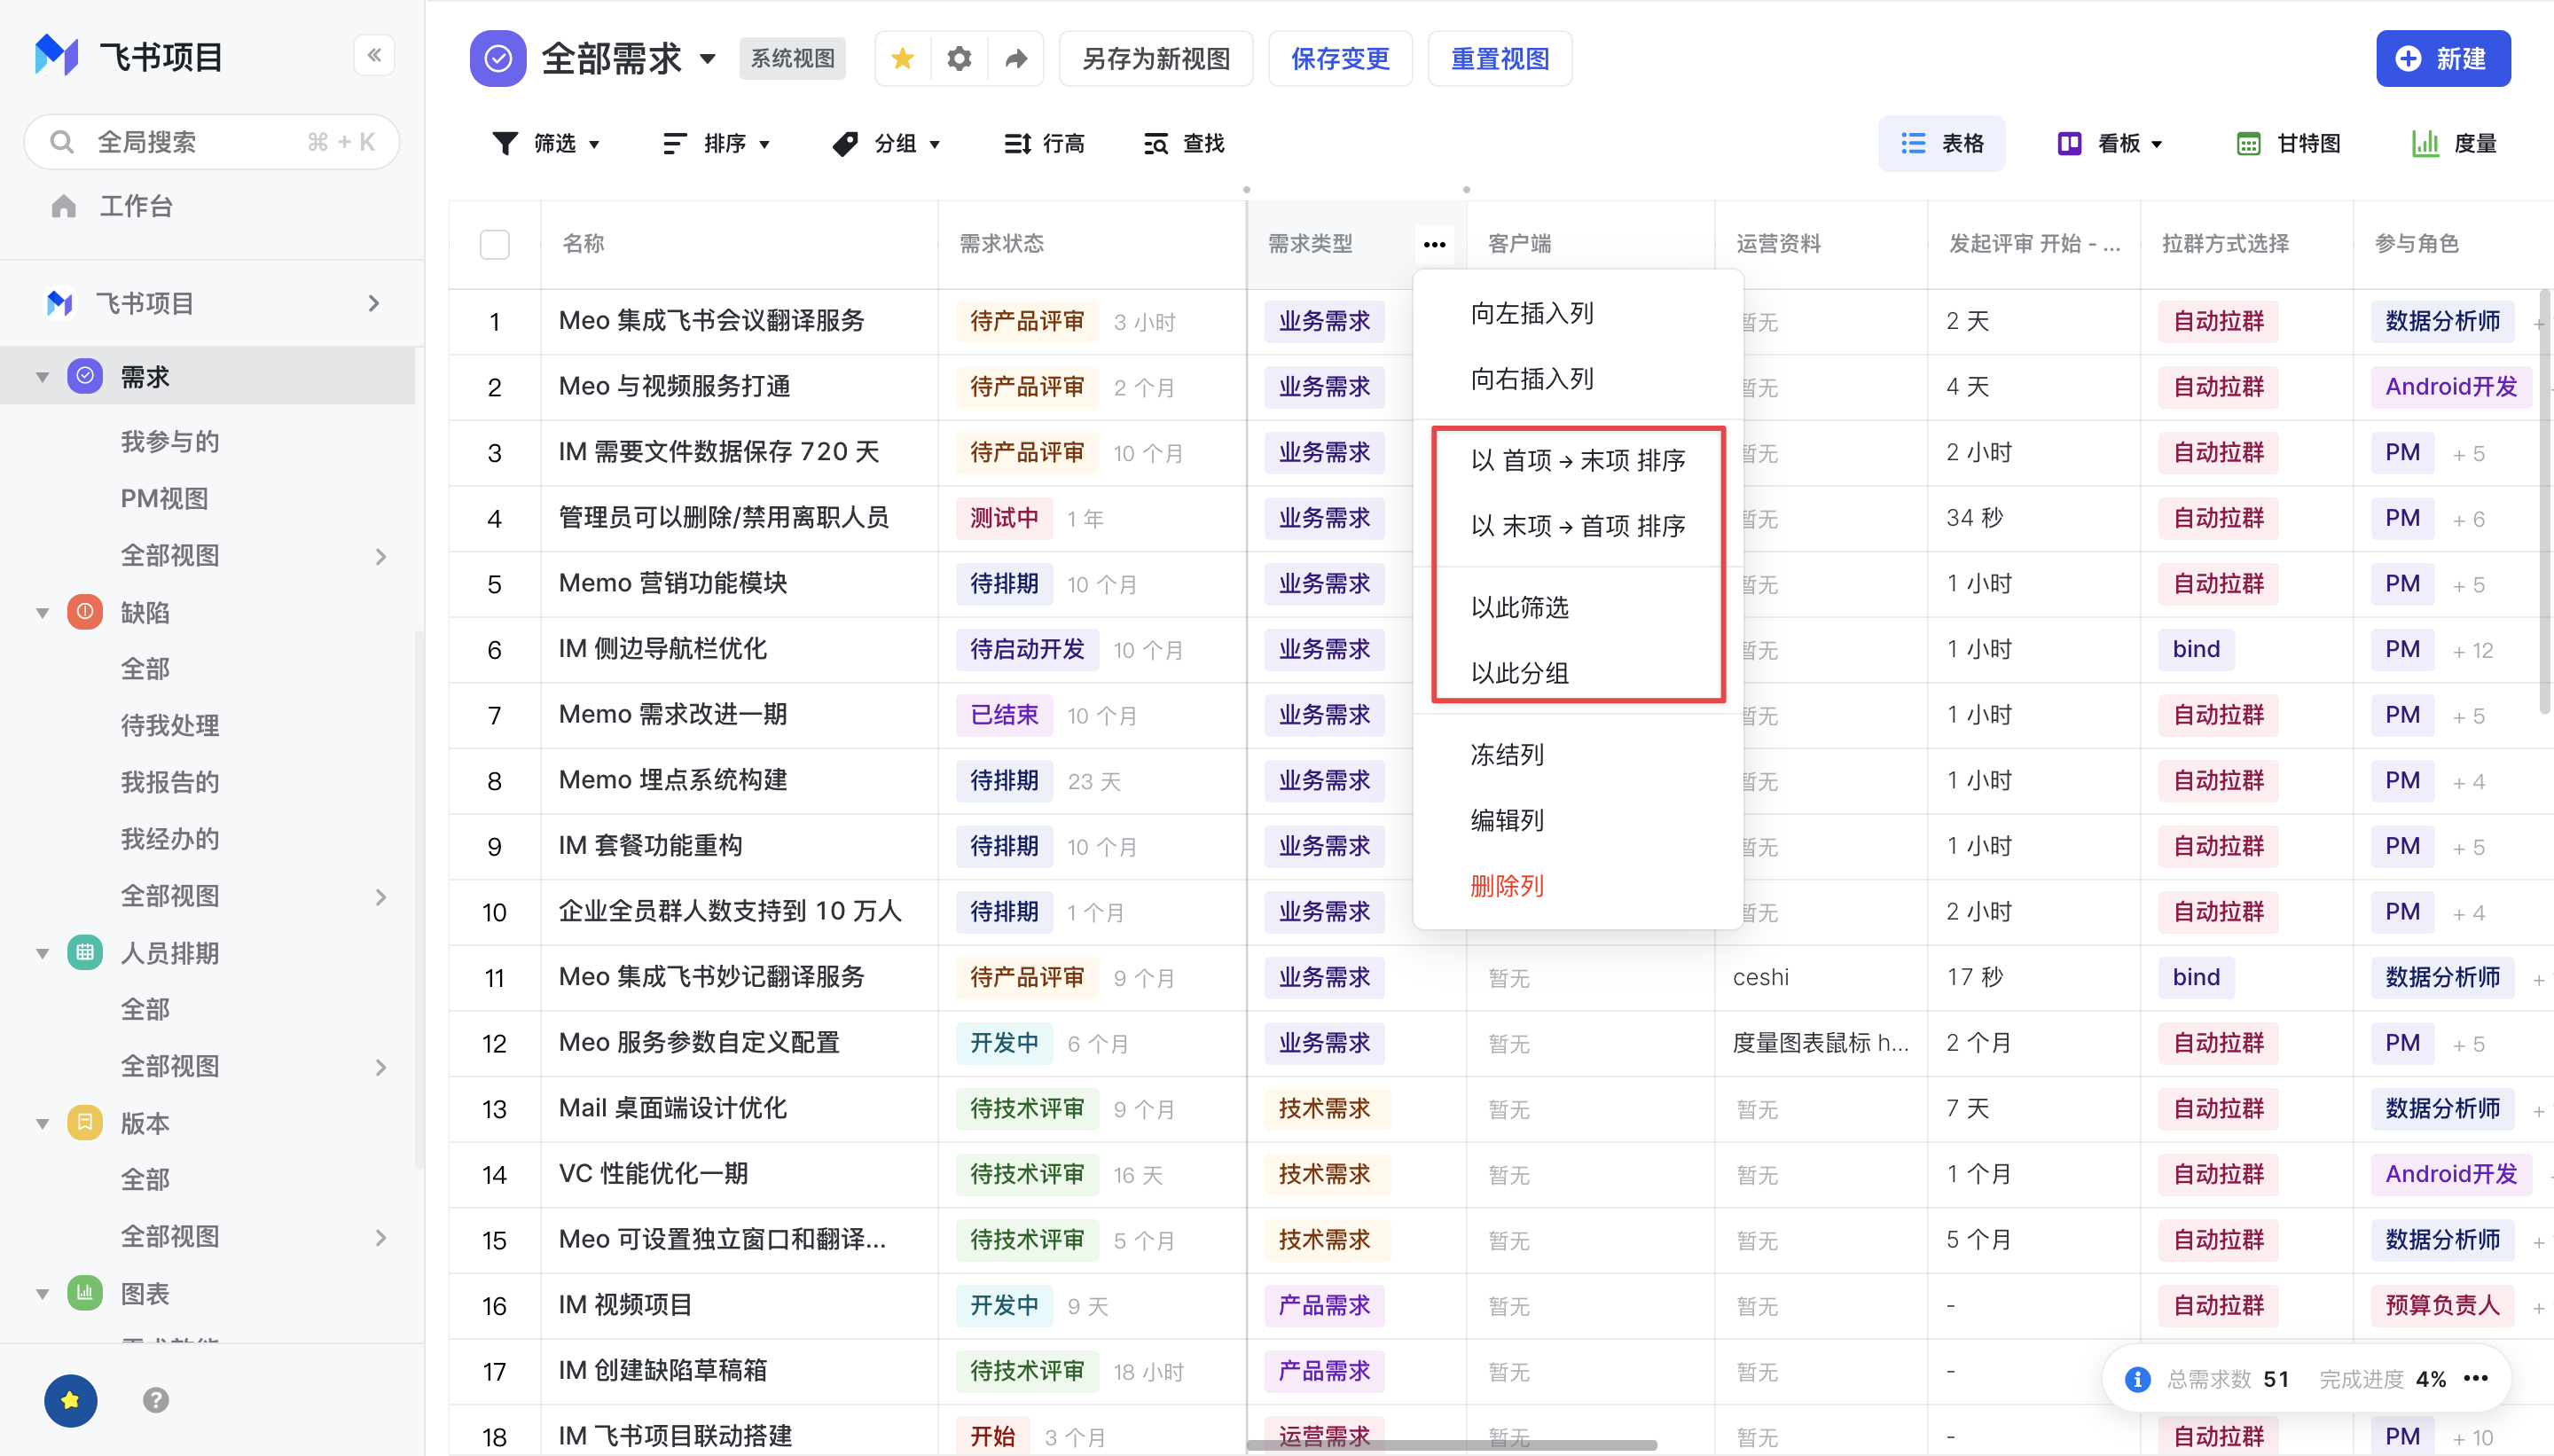Click the blue star badge at bottom left
This screenshot has width=2554, height=1456.
[70, 1399]
